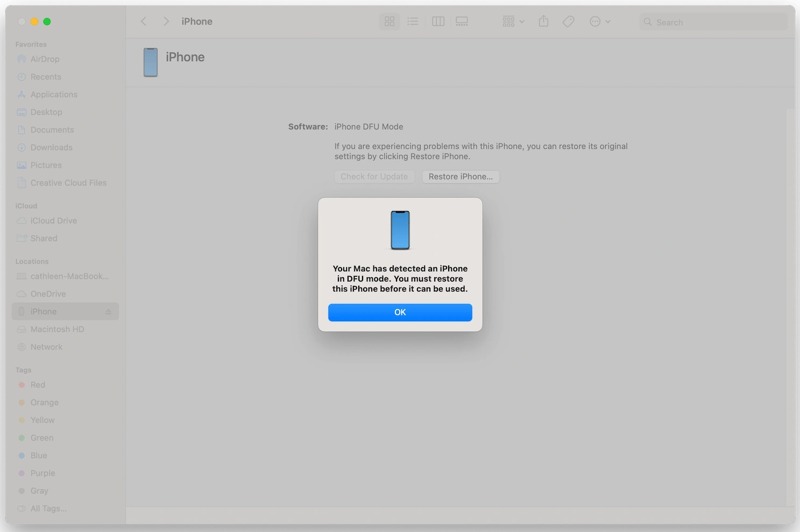The image size is (800, 532).
Task: Eject the iPhone with the eject icon
Action: coord(108,312)
